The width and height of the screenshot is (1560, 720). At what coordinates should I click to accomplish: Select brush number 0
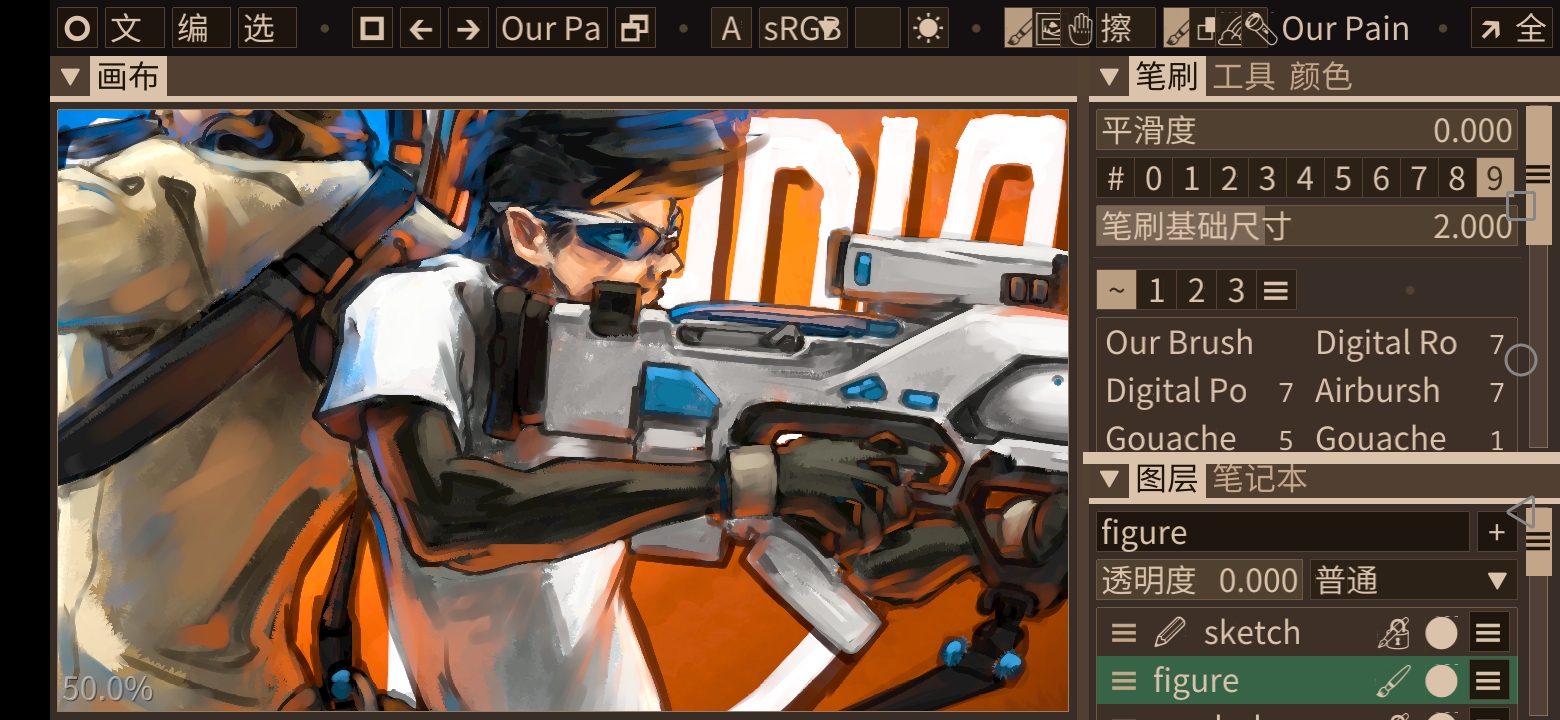click(x=1154, y=179)
